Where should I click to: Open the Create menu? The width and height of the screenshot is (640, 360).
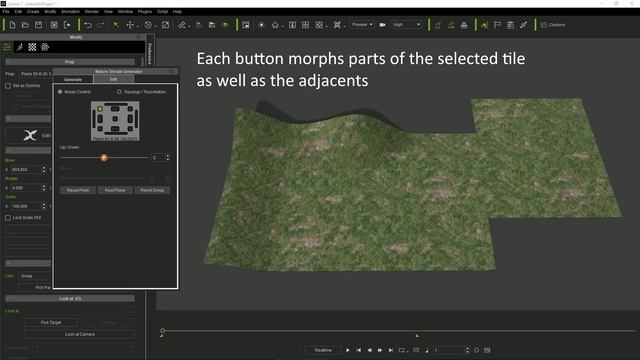(x=33, y=11)
